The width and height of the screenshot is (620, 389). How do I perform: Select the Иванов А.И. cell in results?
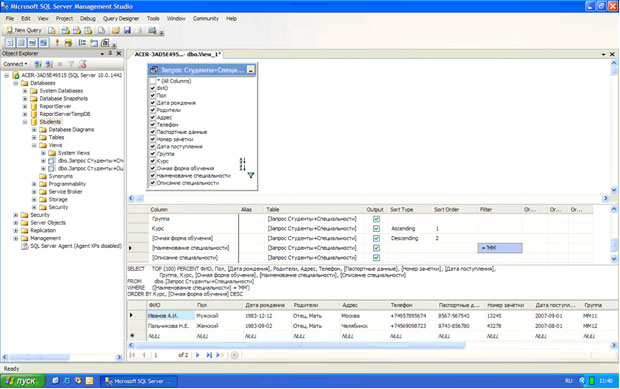[x=170, y=315]
